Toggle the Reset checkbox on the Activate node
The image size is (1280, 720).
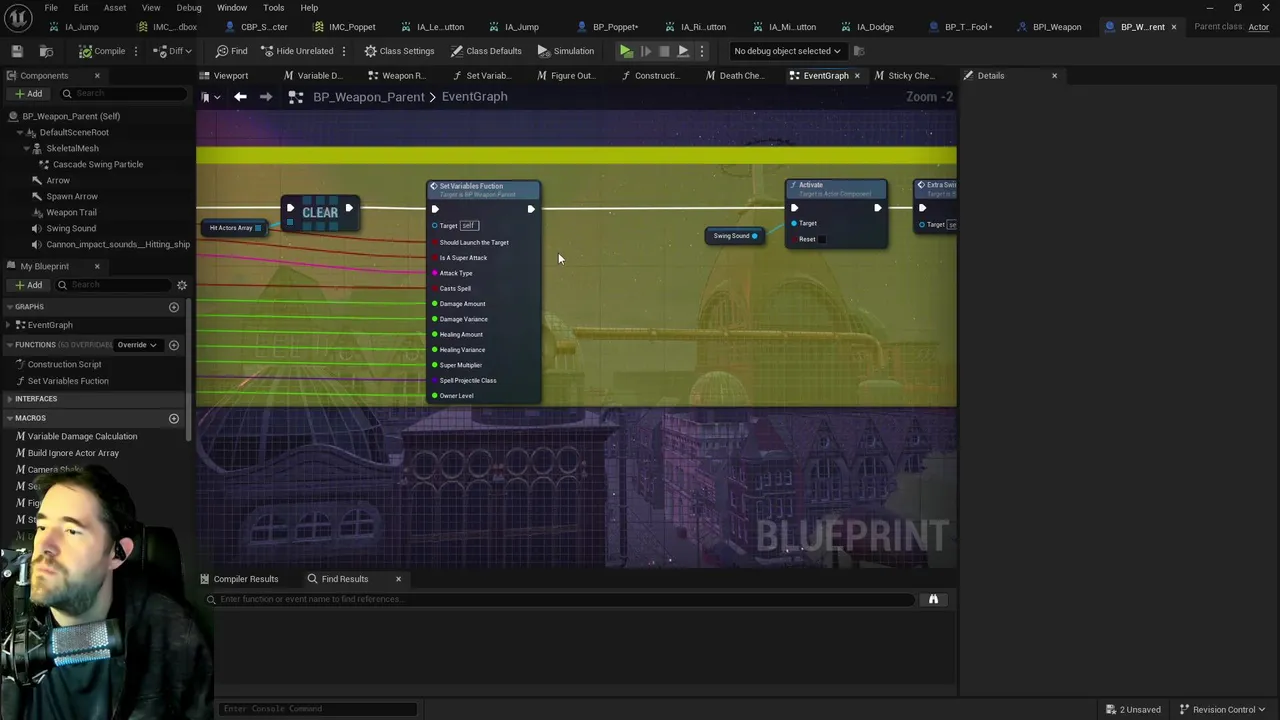[x=823, y=239]
